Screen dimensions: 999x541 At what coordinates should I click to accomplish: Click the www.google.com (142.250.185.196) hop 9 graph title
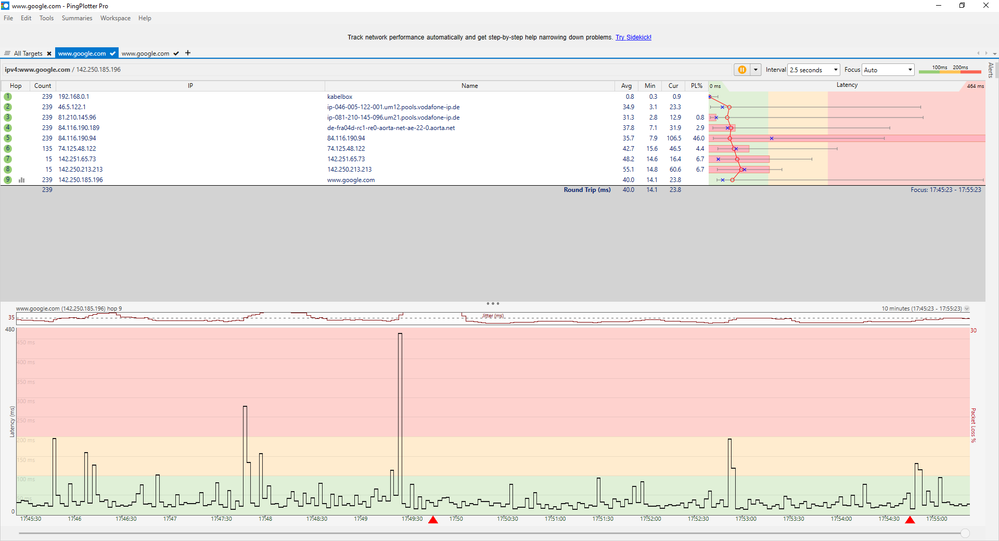pos(69,308)
